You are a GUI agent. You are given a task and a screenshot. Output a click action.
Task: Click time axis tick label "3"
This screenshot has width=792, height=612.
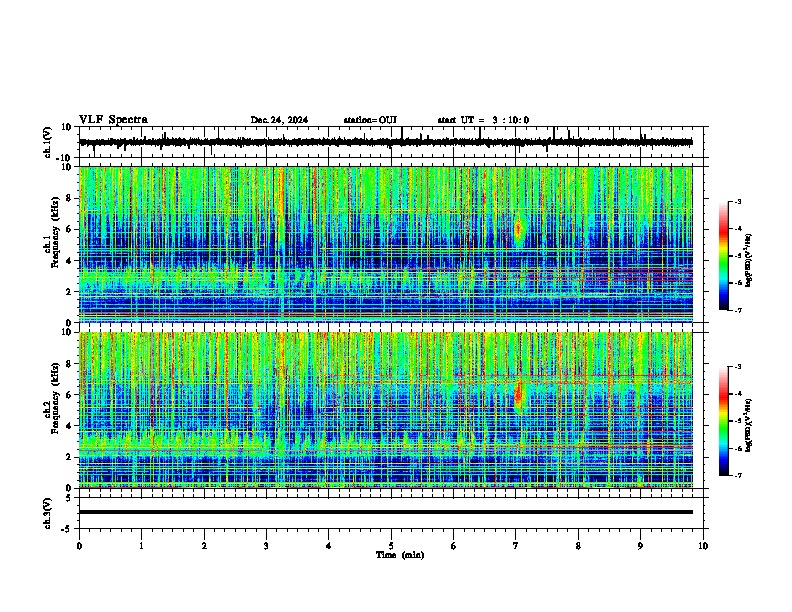click(x=266, y=546)
